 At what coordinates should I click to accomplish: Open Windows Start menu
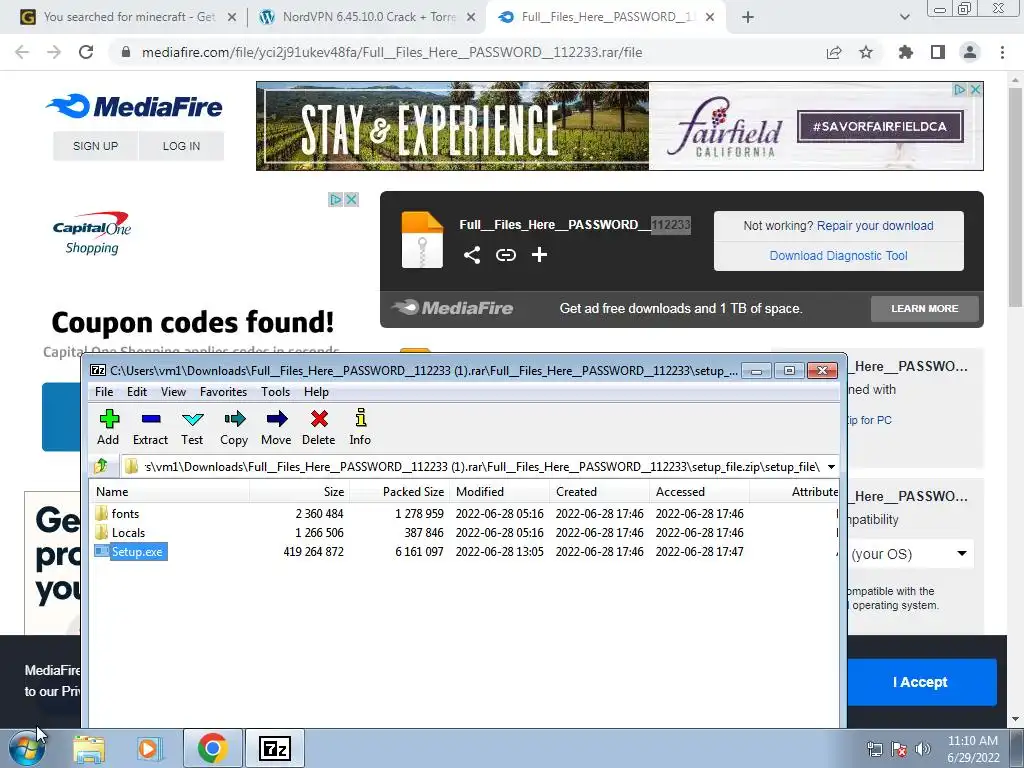click(27, 748)
